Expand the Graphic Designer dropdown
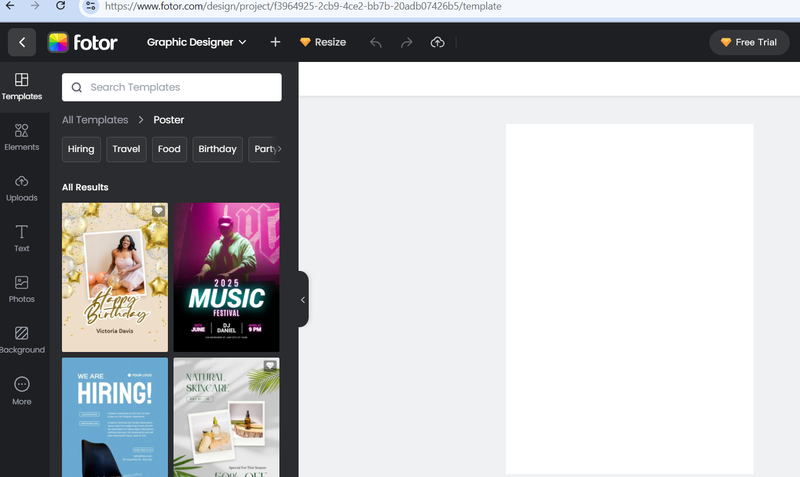This screenshot has height=477, width=800. tap(196, 42)
